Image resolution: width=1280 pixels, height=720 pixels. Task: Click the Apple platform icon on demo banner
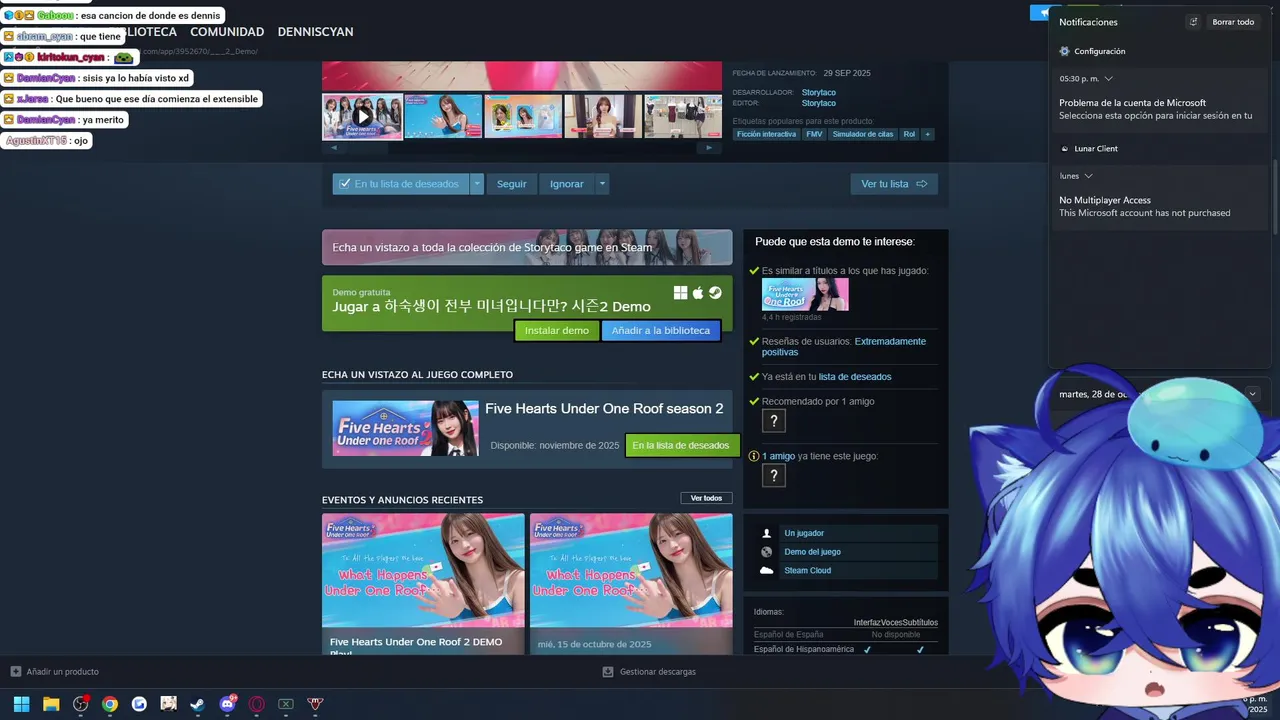pos(698,293)
